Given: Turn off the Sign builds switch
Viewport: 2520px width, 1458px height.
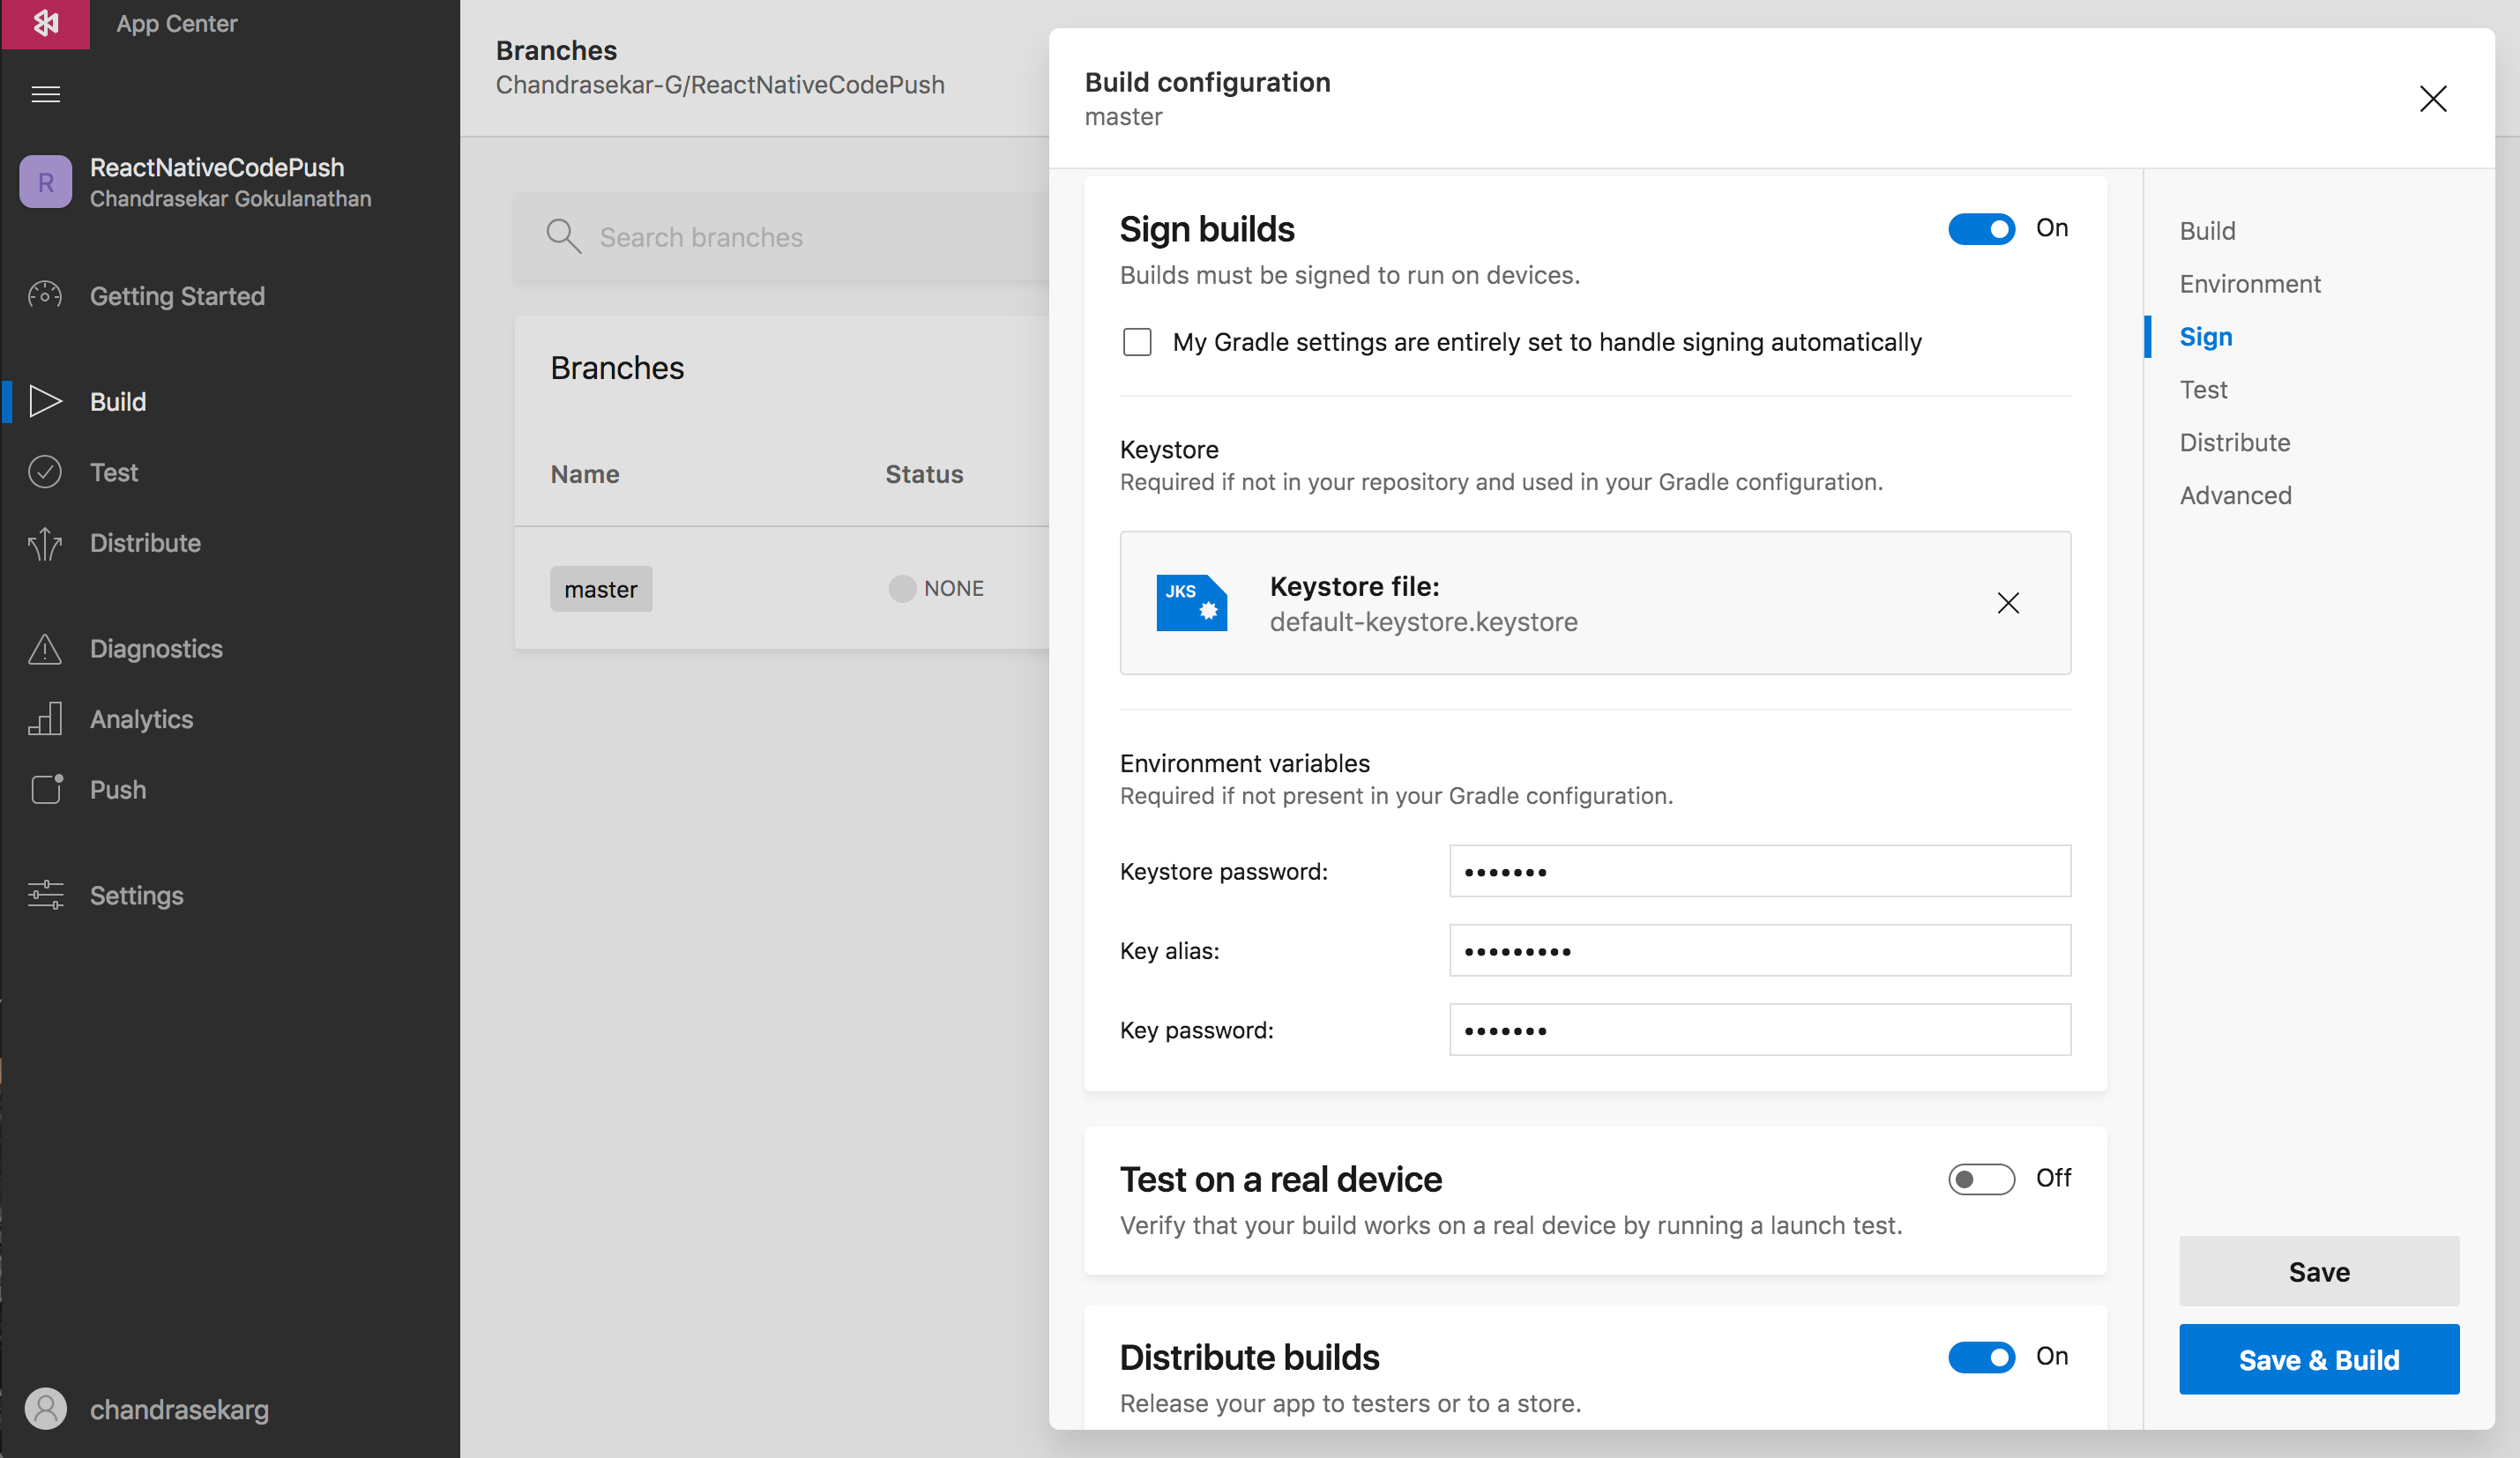Looking at the screenshot, I should pyautogui.click(x=1981, y=229).
